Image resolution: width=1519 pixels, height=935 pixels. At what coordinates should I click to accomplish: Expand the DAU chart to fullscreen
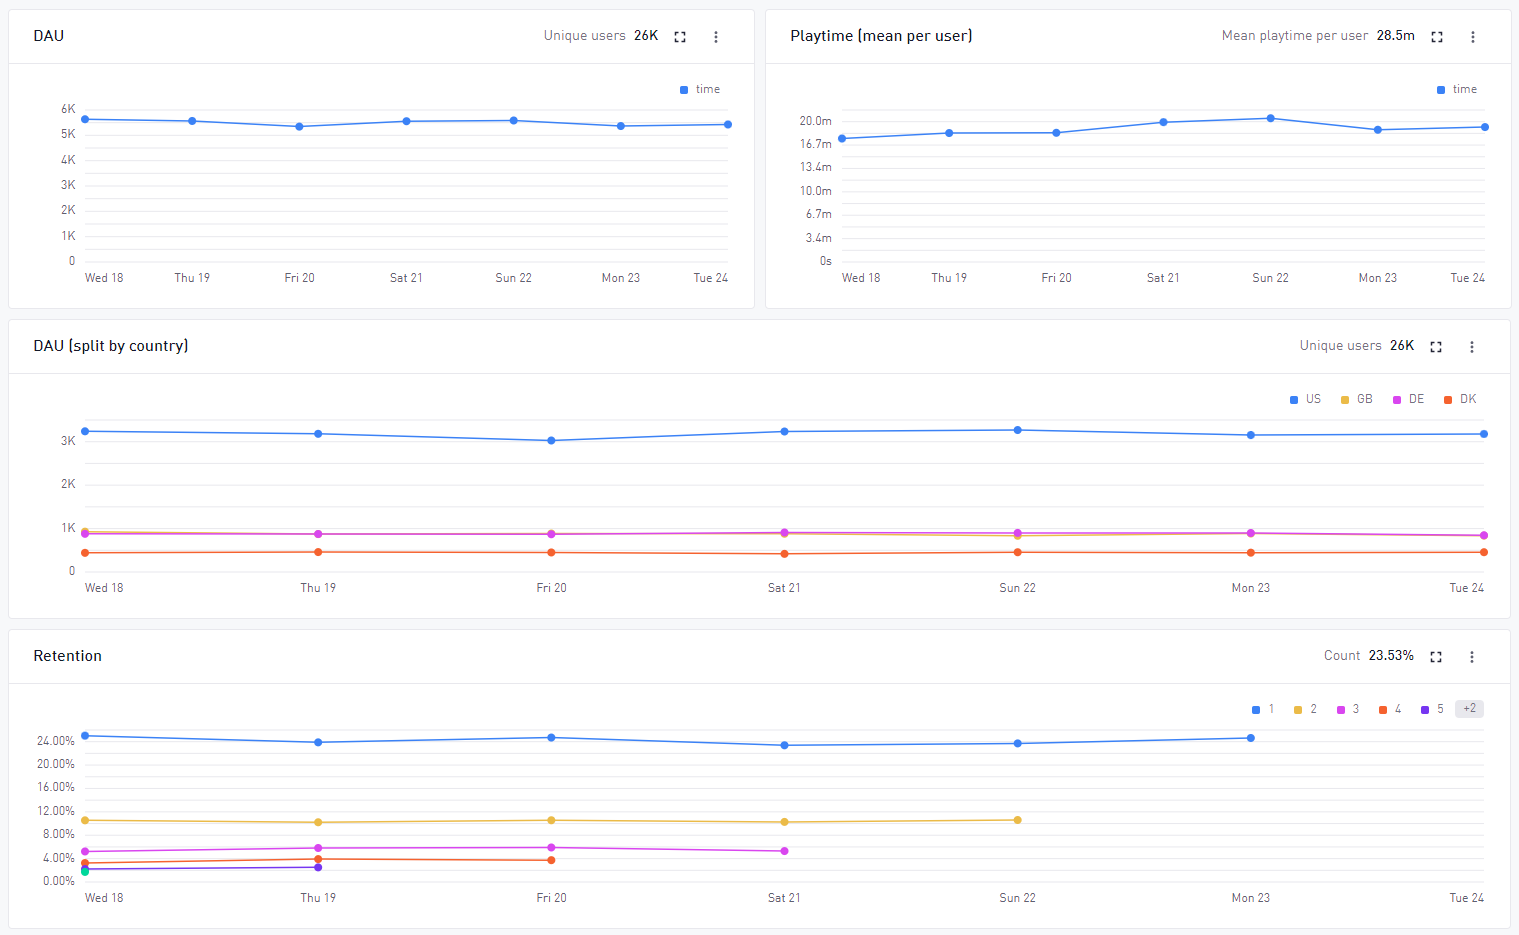(x=680, y=37)
